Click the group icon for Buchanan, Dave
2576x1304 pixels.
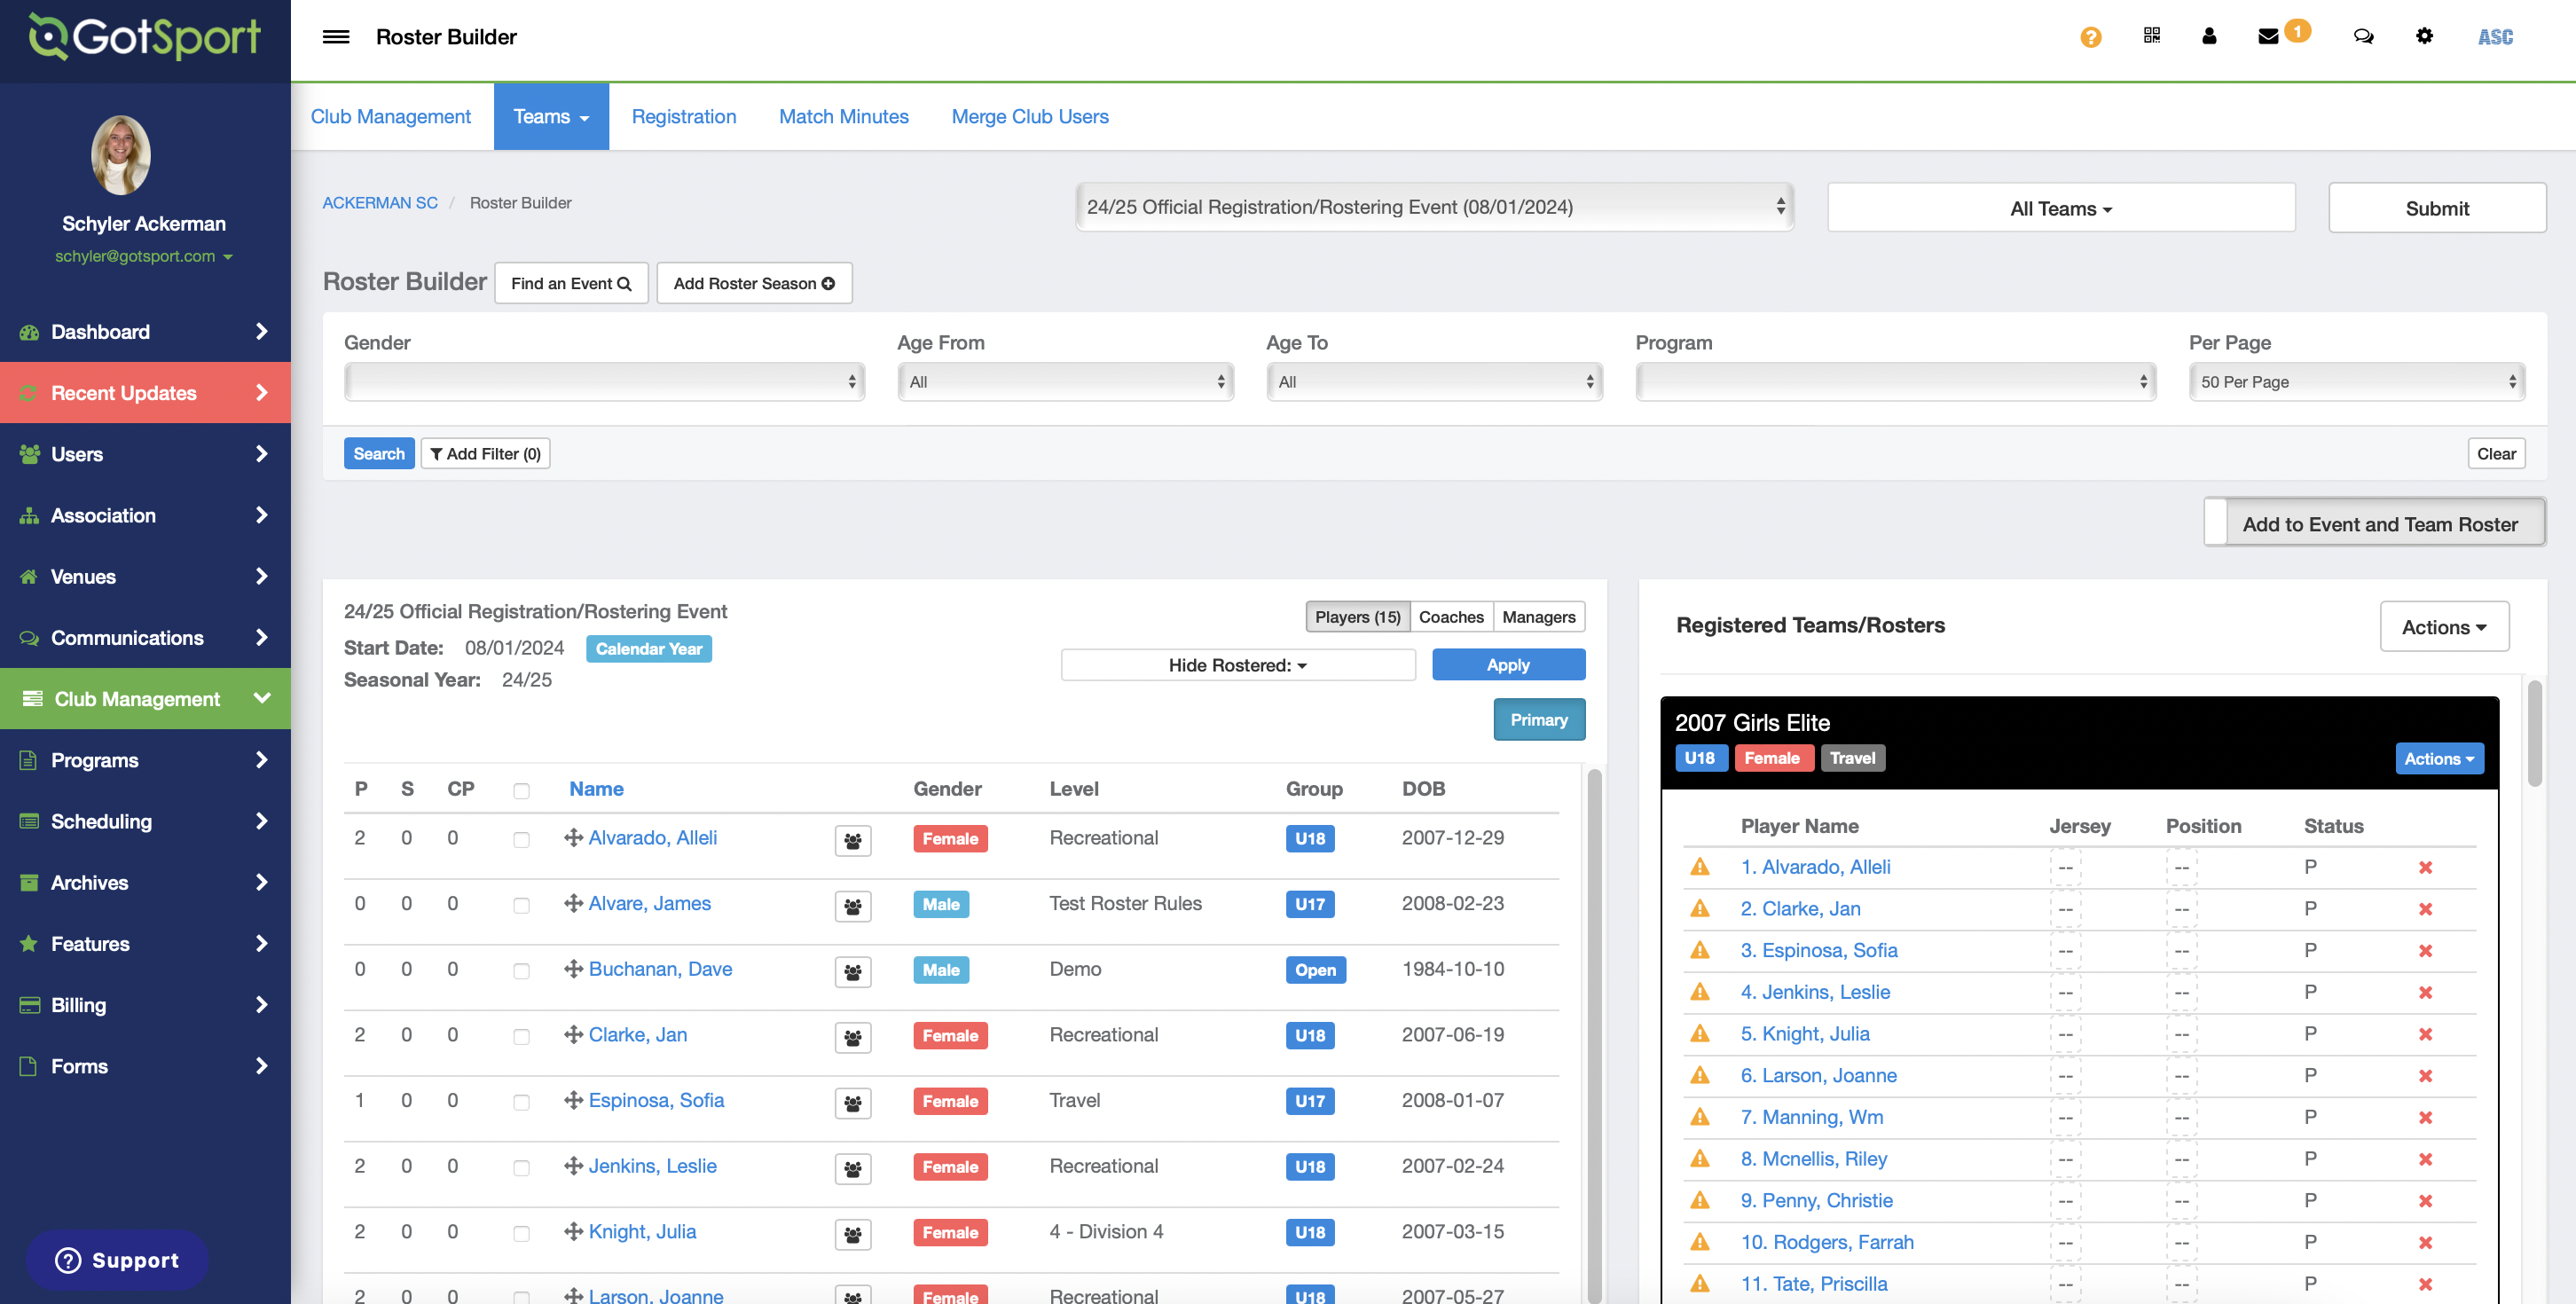[x=852, y=972]
